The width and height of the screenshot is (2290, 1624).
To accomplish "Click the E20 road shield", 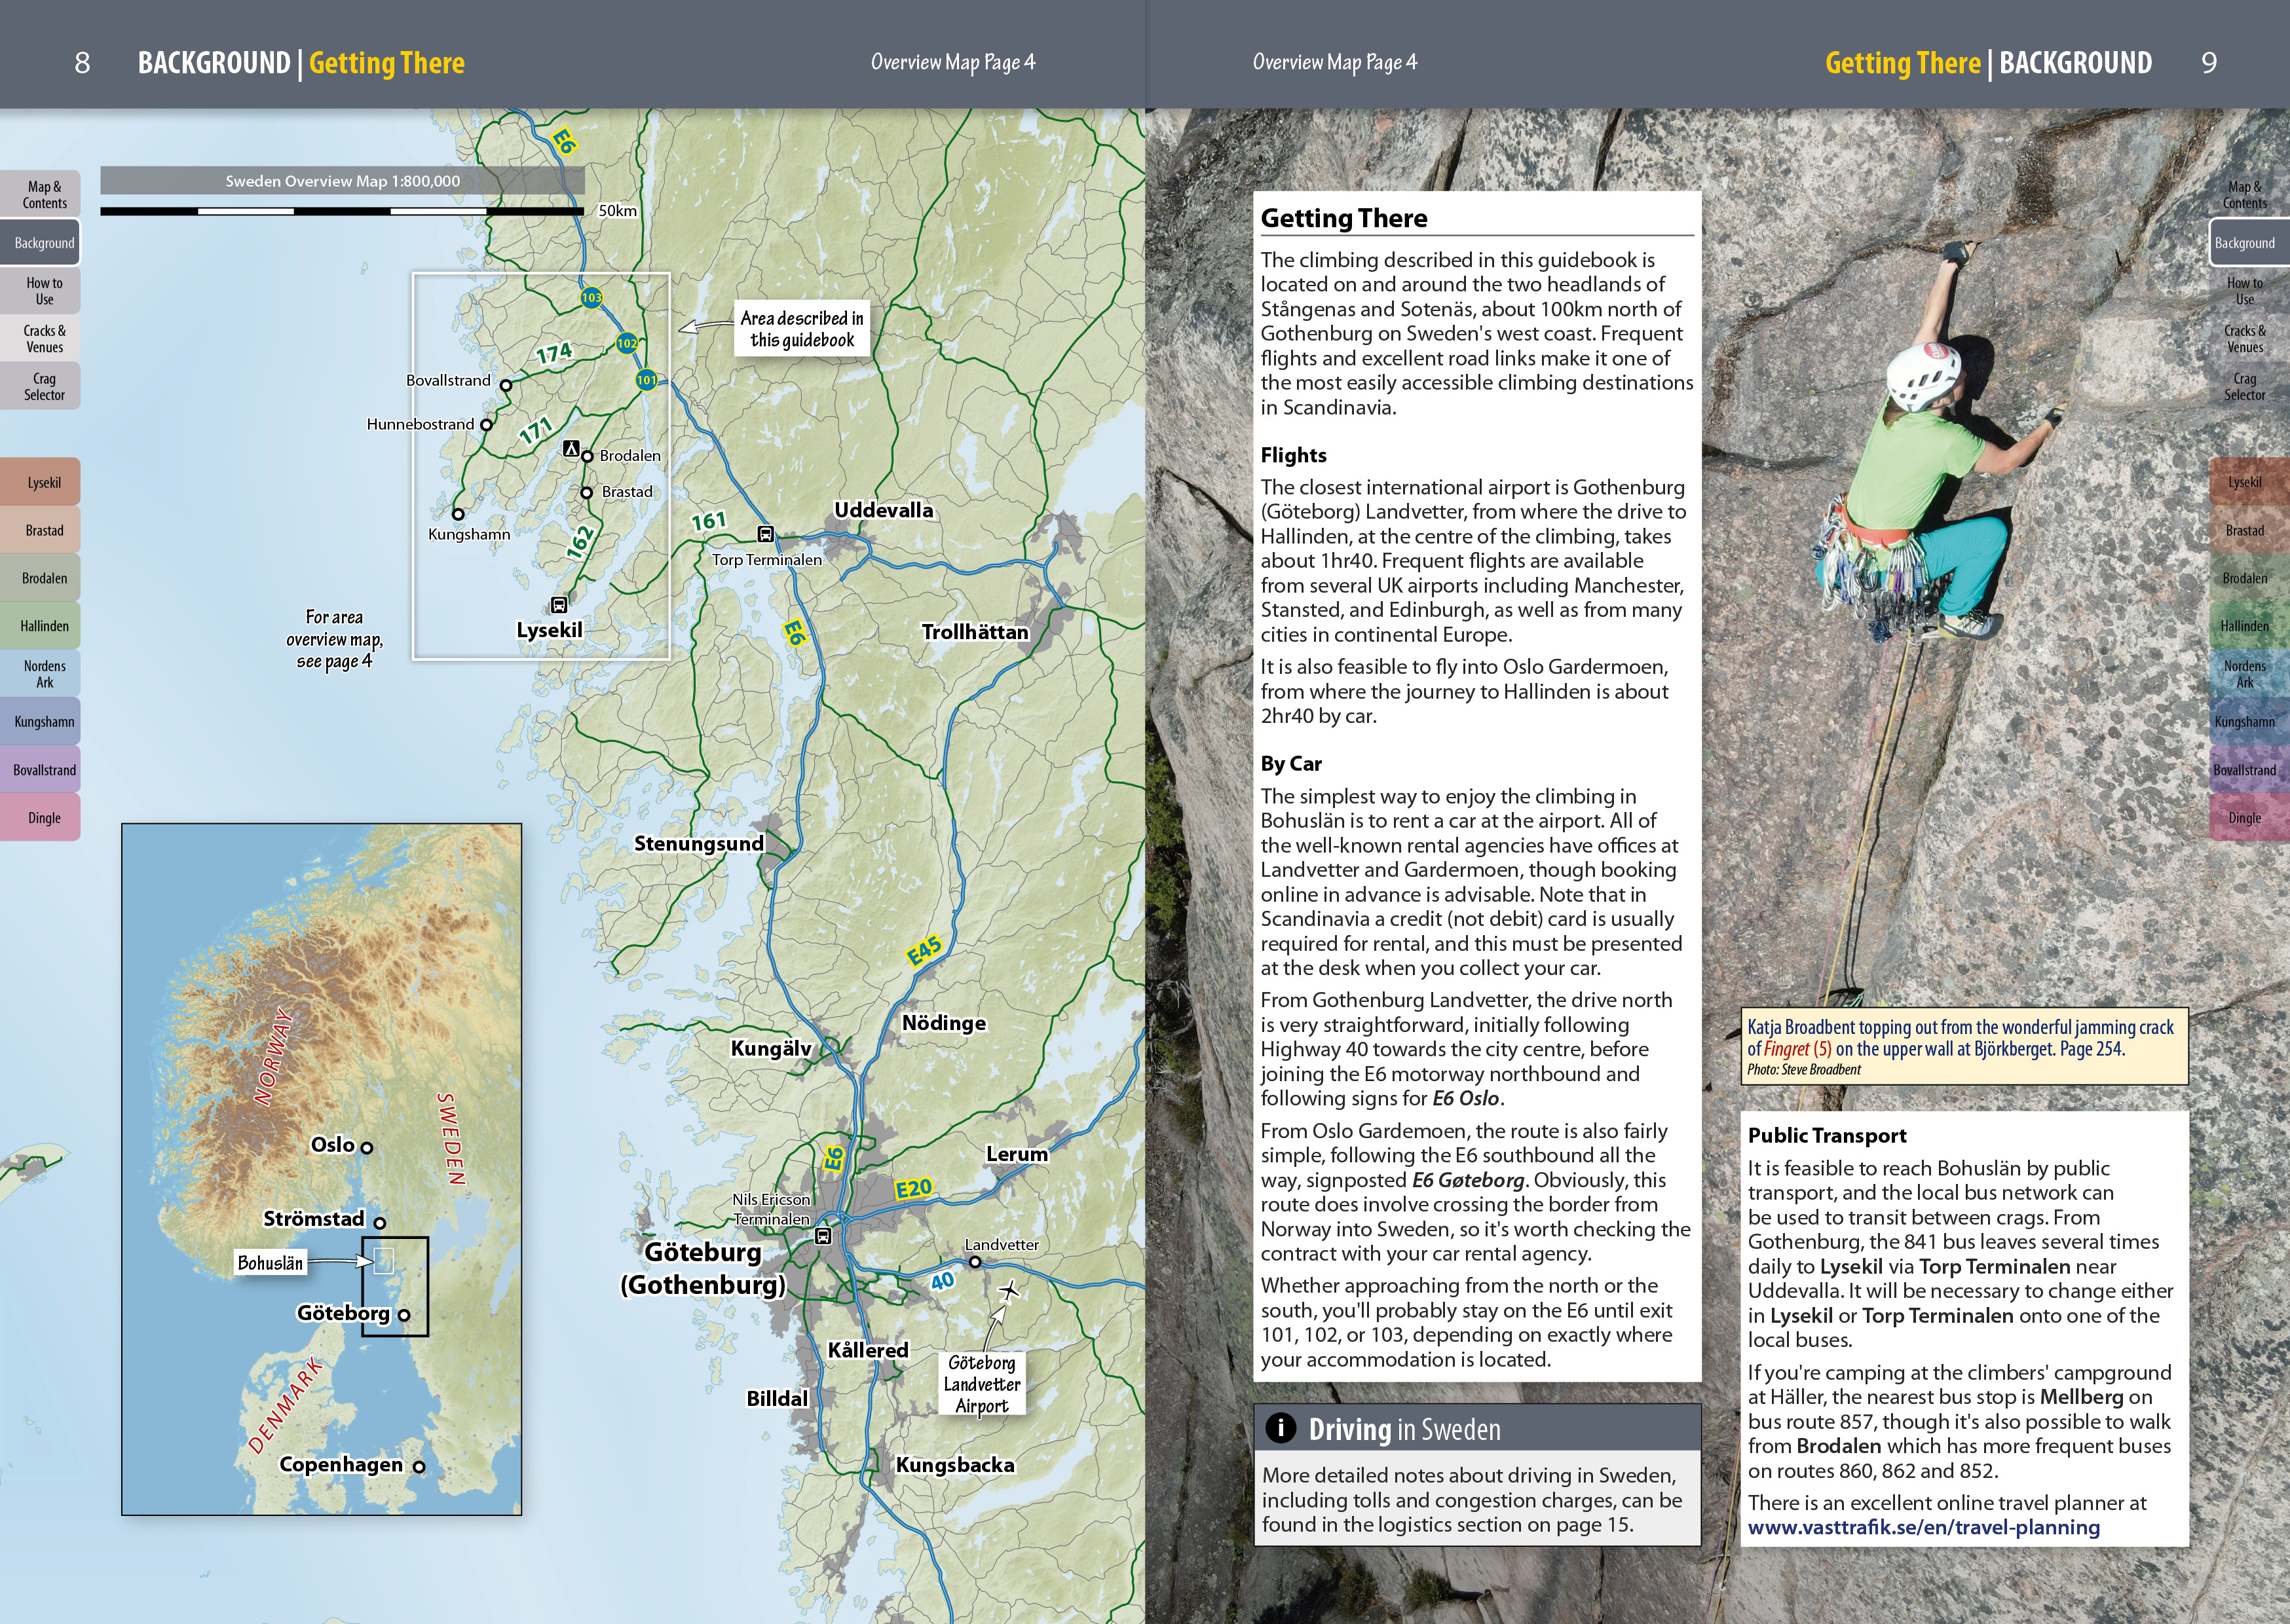I will point(913,1189).
